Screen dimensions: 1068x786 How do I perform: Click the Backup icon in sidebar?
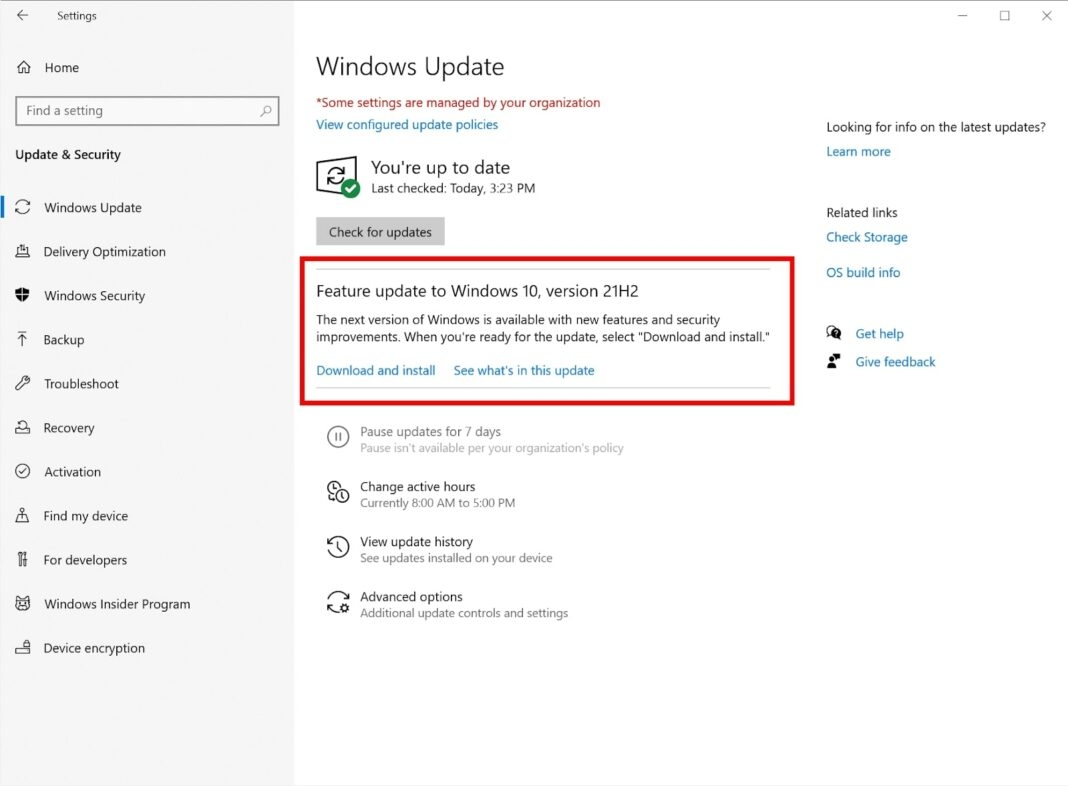23,339
